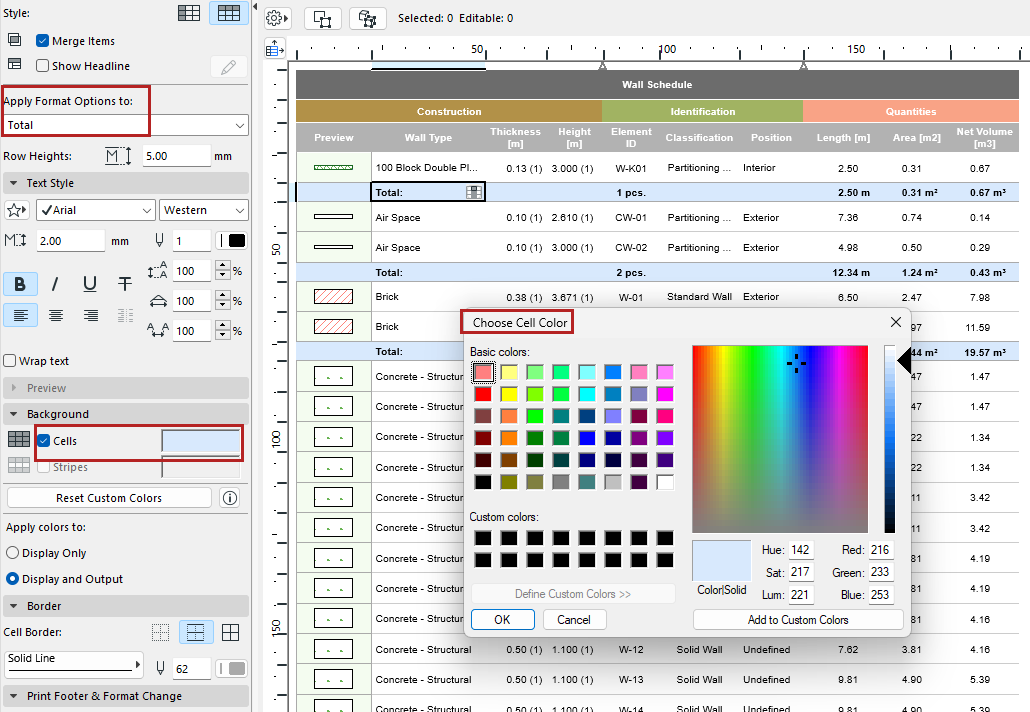This screenshot has width=1030, height=712.
Task: Select the Display Only radio button
Action: 13,553
